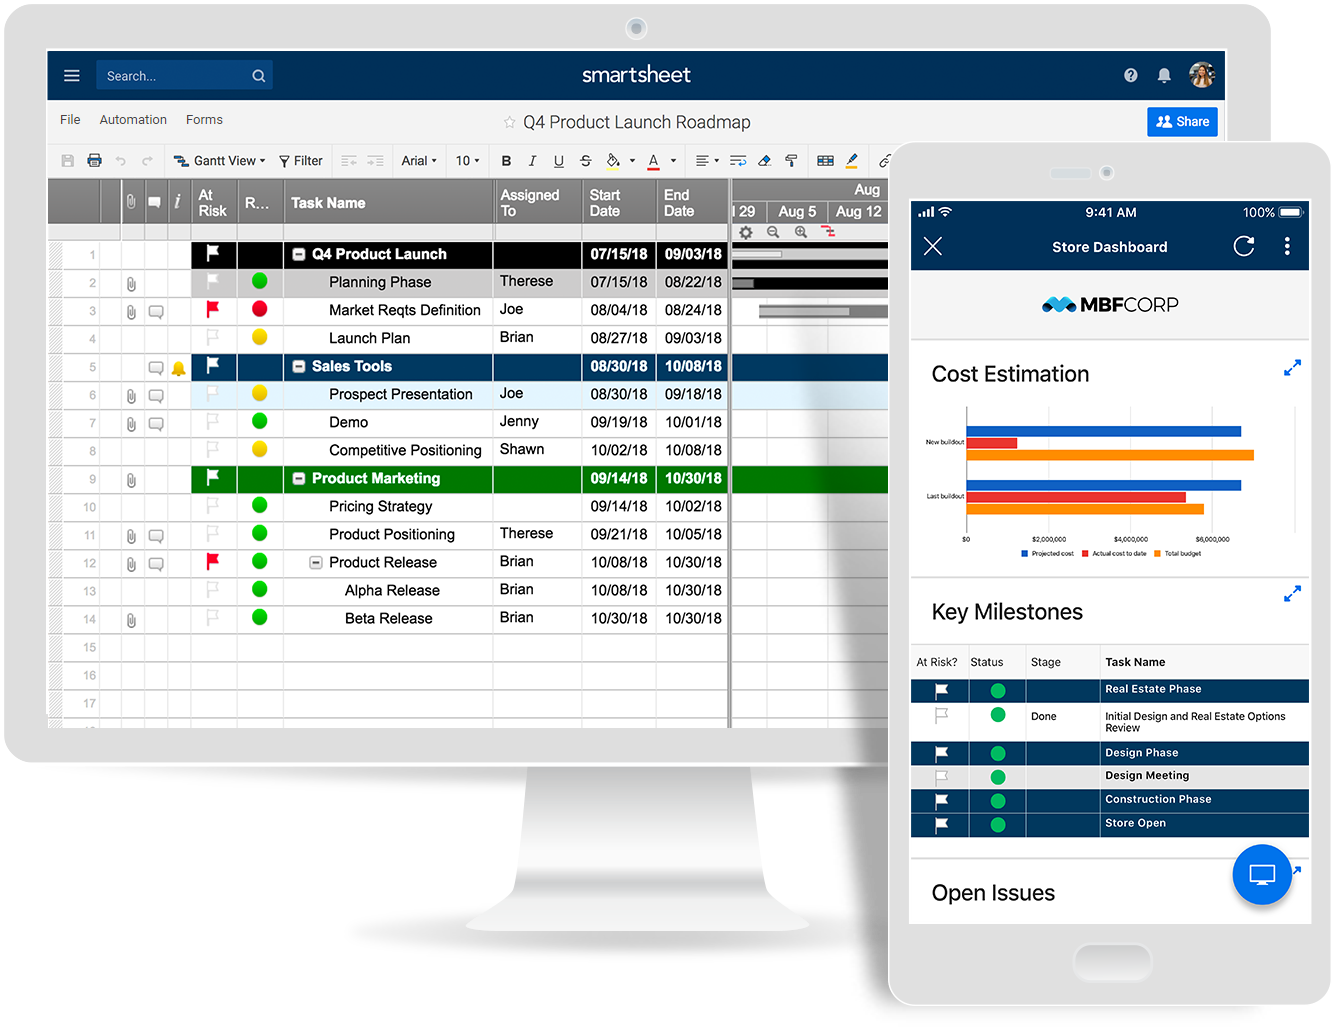Toggle At Risk flag for Competitive Positioning
The image size is (1332, 1027).
[212, 450]
